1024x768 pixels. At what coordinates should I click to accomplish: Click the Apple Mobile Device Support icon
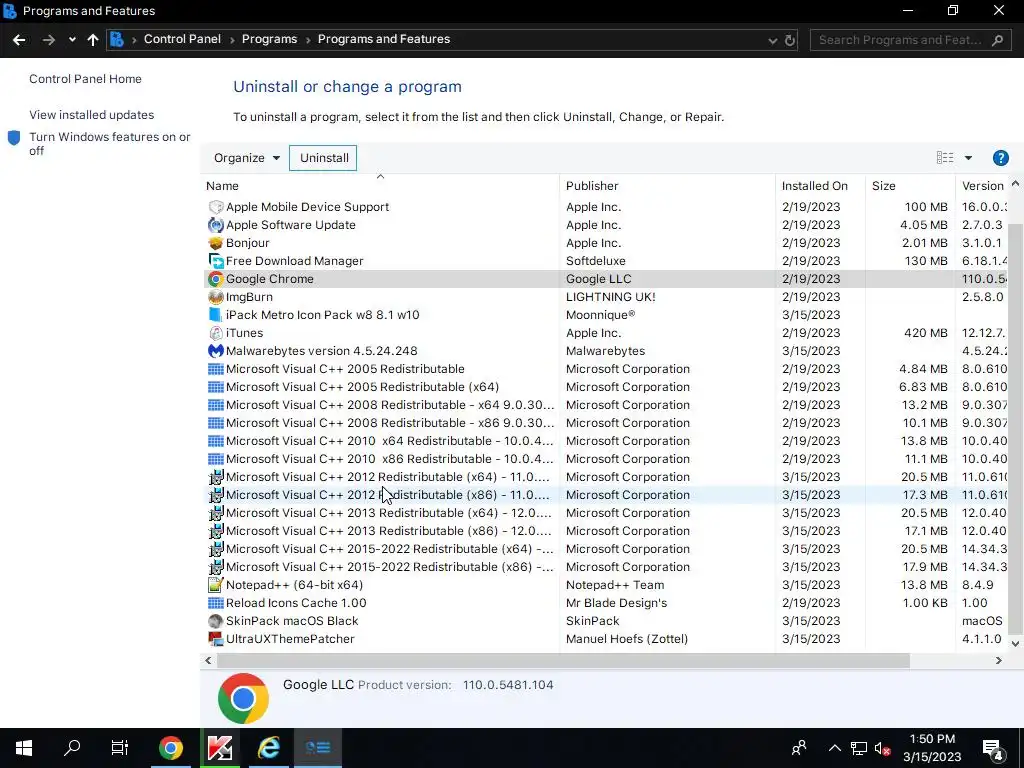tap(216, 207)
